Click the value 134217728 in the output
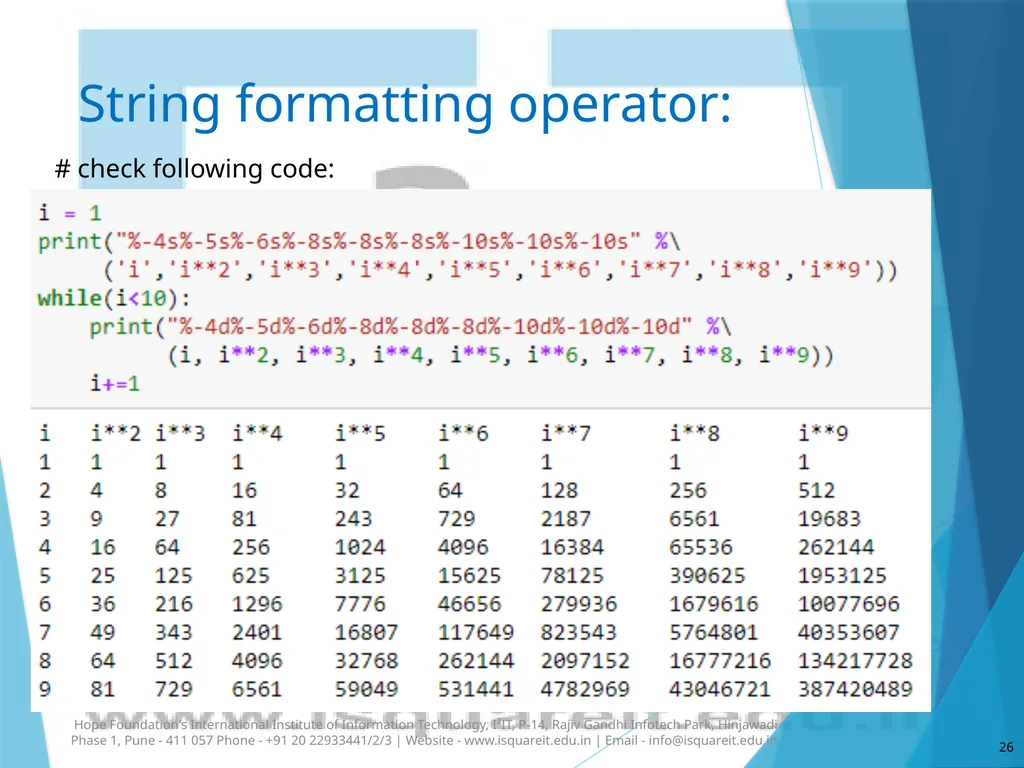Viewport: 1024px width, 768px height. (x=855, y=660)
